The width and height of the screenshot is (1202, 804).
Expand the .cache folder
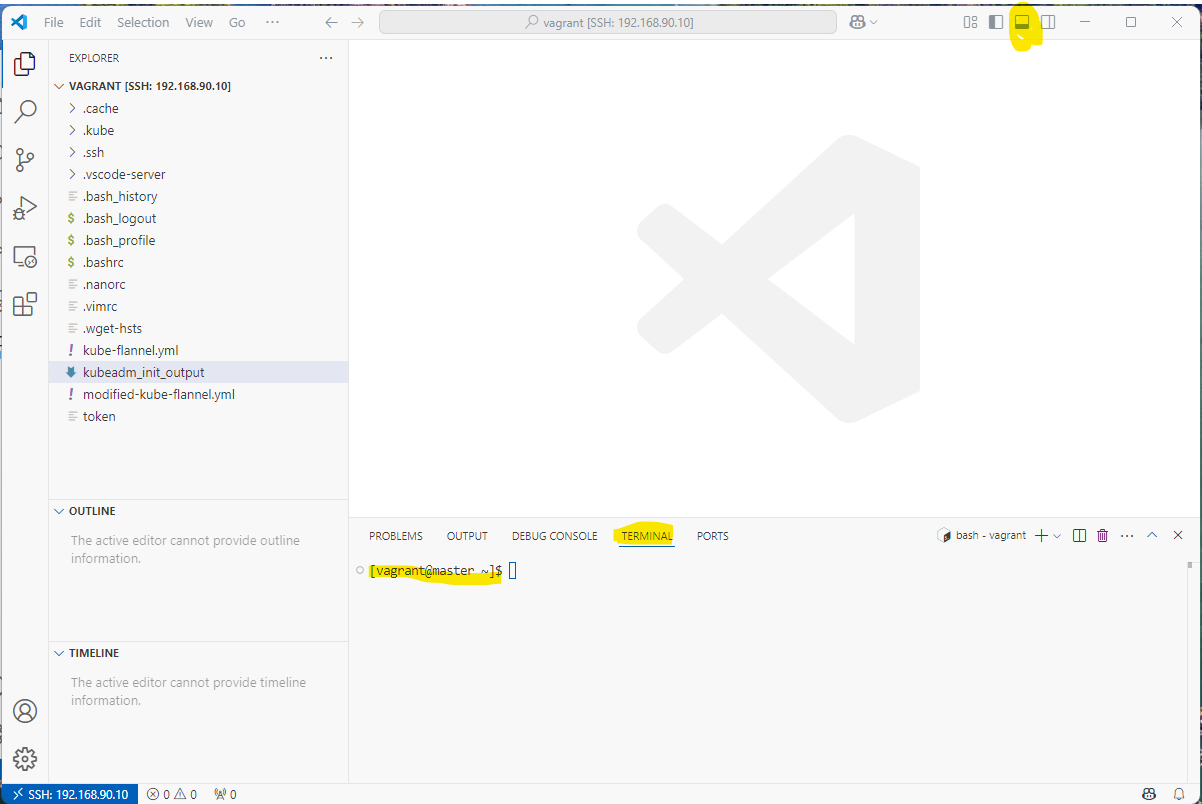(x=198, y=108)
